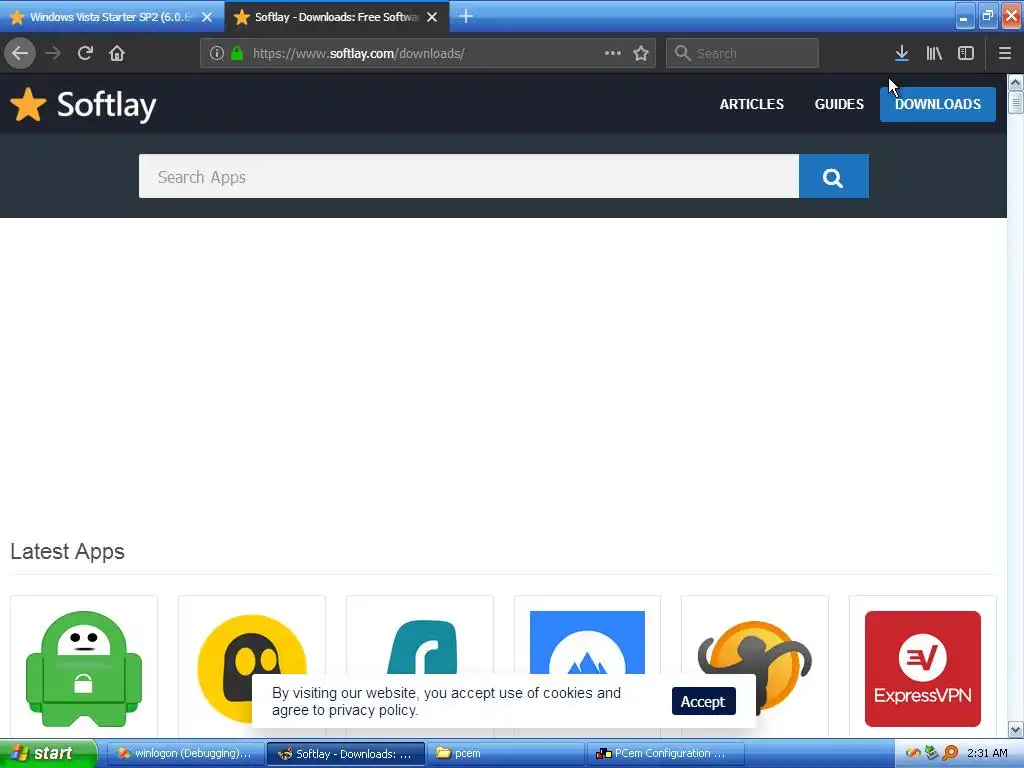Viewport: 1024px width, 768px height.
Task: Open the teal Surfshark app thumbnail
Action: (422, 647)
